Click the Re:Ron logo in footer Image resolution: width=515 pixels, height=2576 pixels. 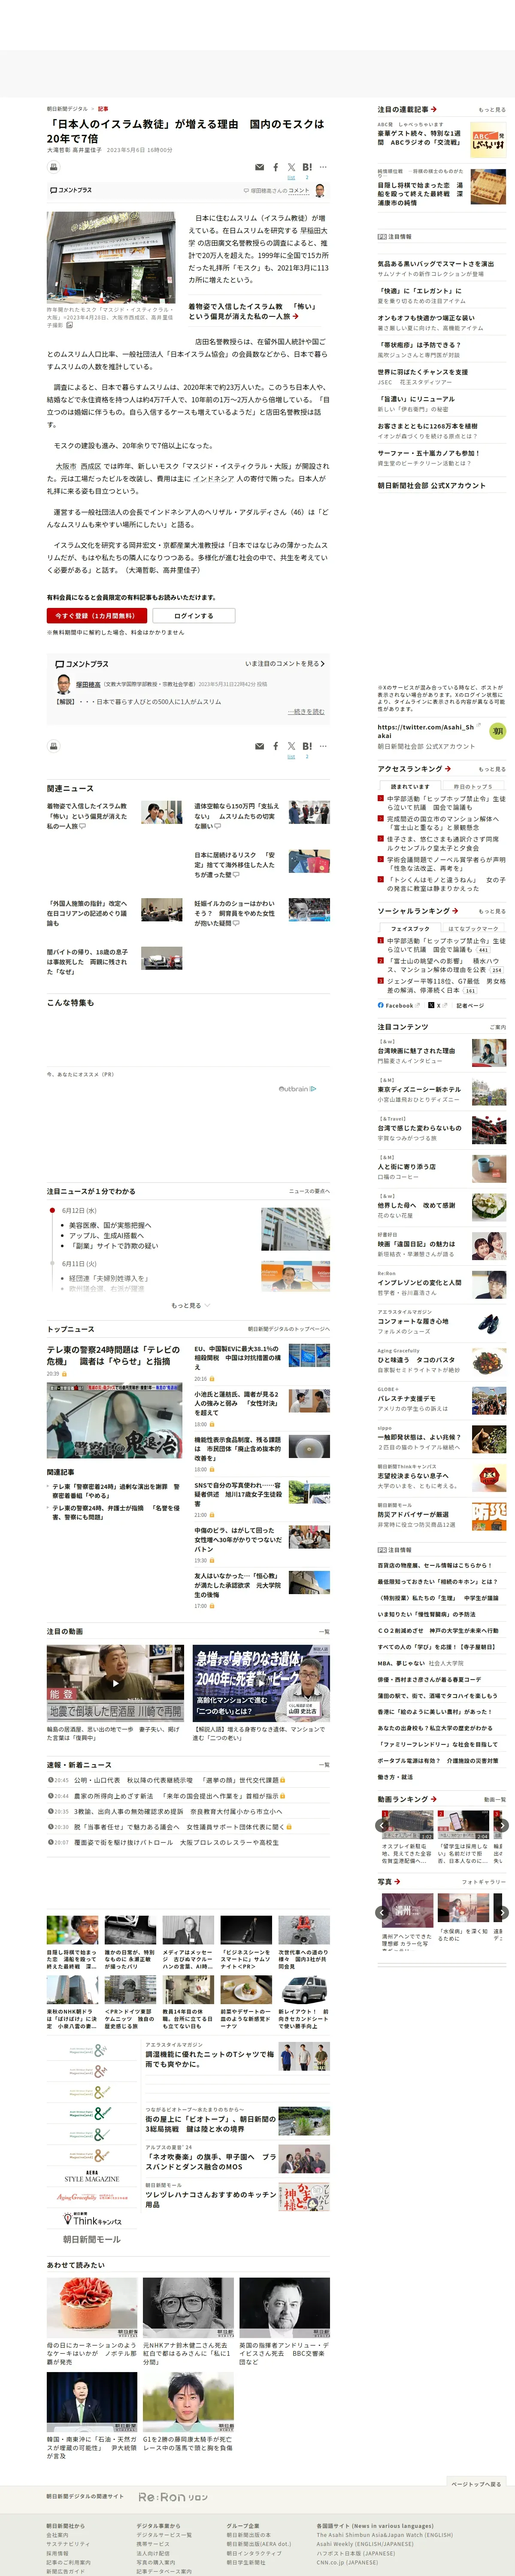[x=173, y=2497]
